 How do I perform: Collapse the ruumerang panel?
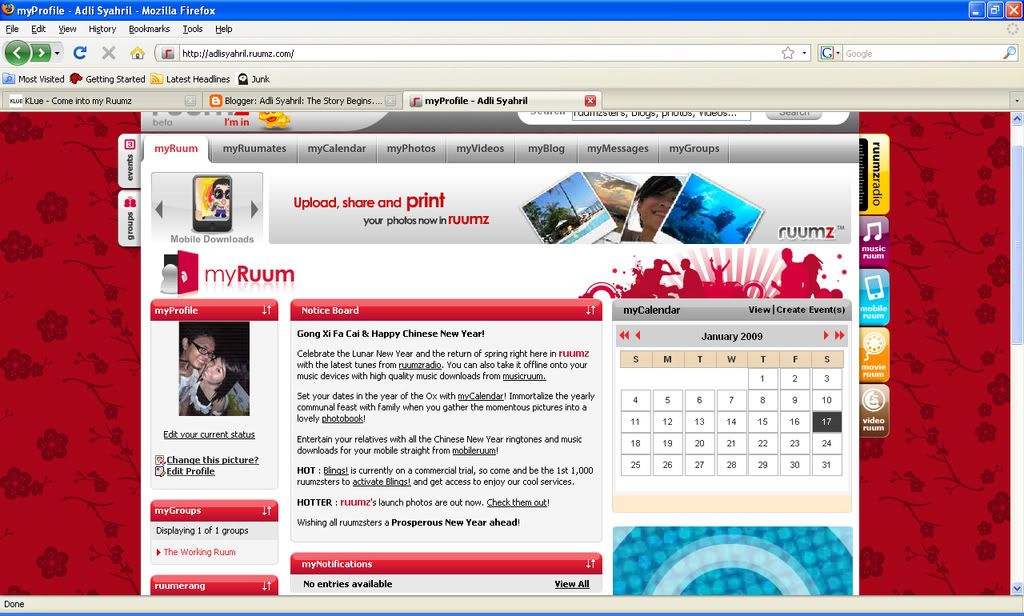pos(266,586)
